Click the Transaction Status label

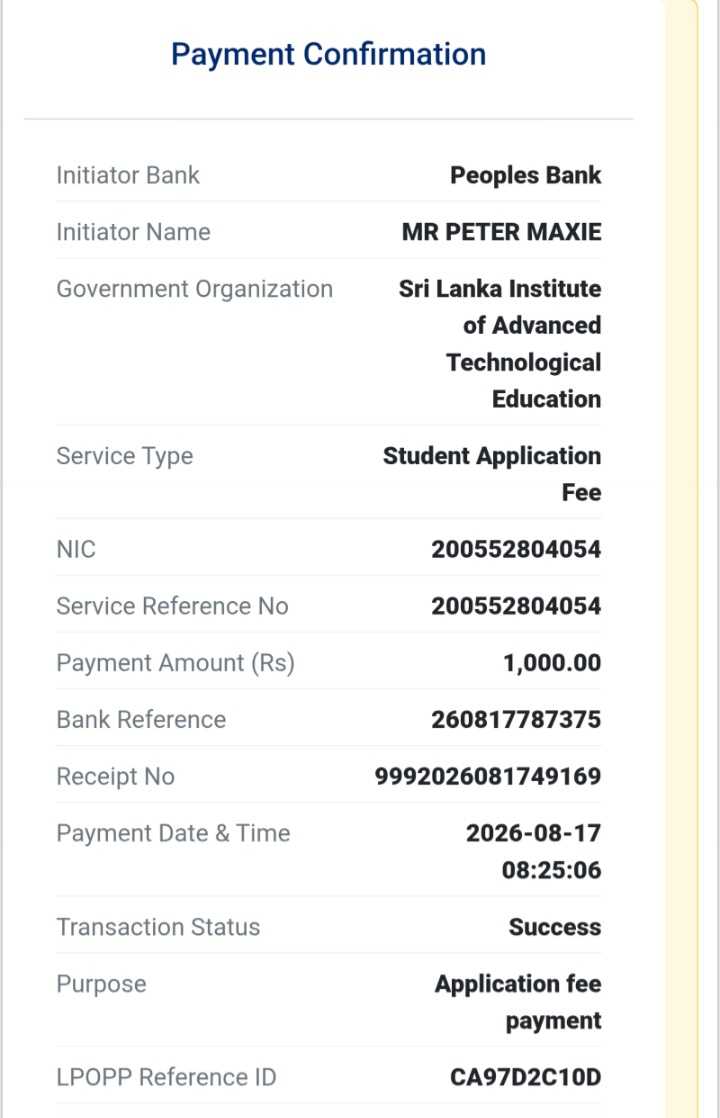[x=158, y=927]
